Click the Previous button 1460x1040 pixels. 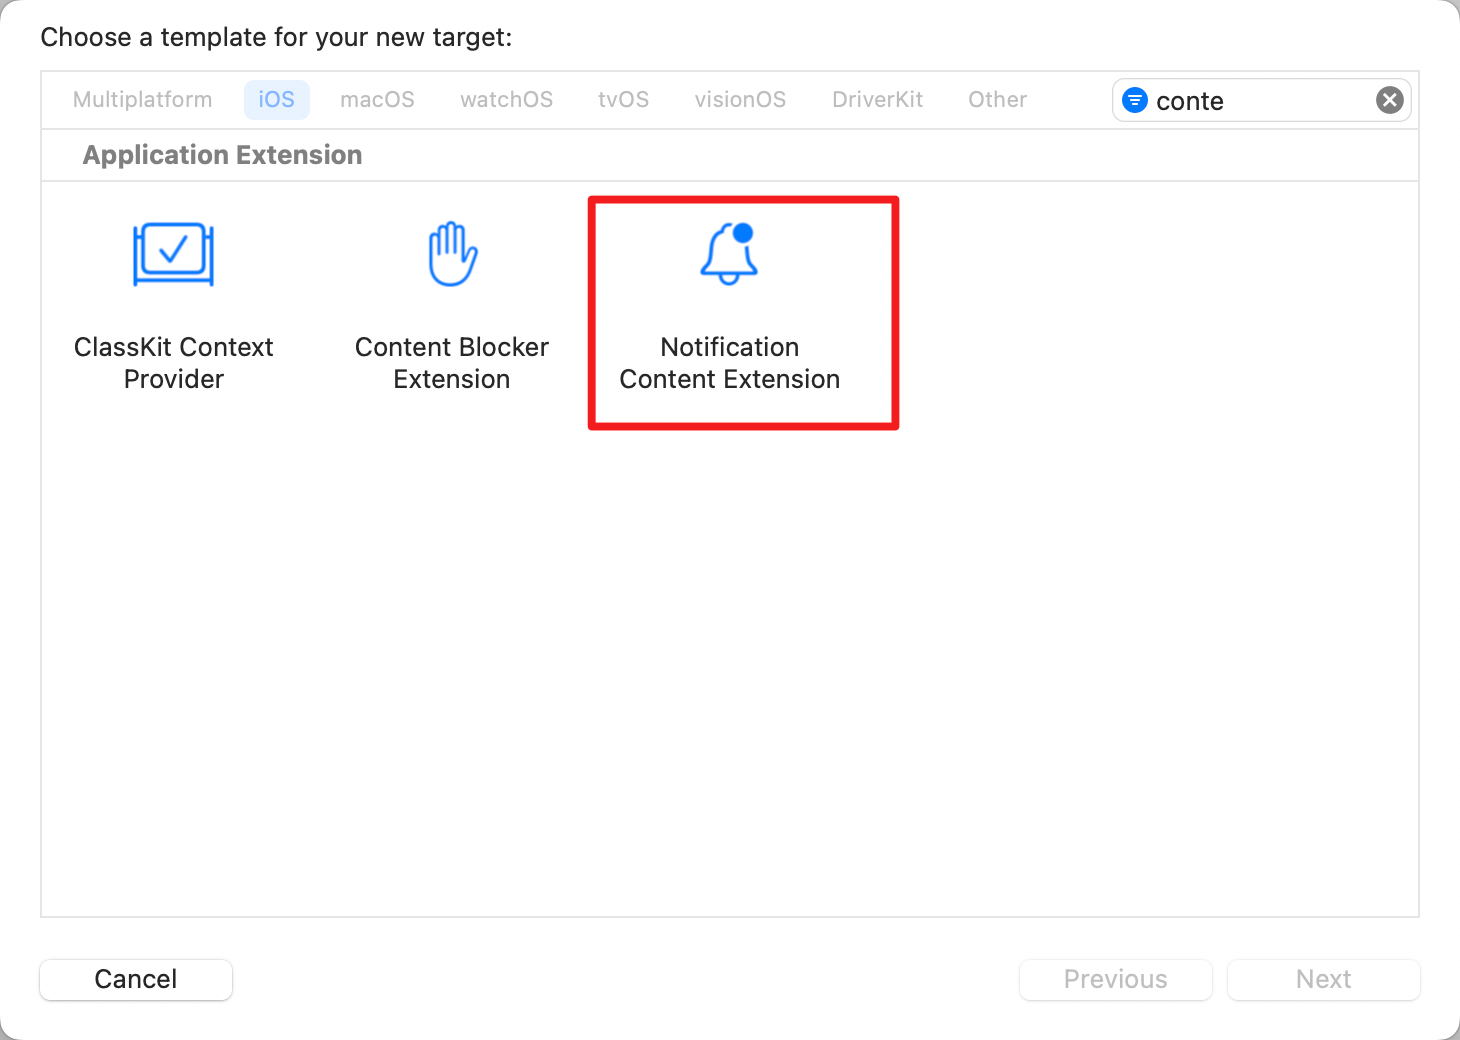(1115, 979)
